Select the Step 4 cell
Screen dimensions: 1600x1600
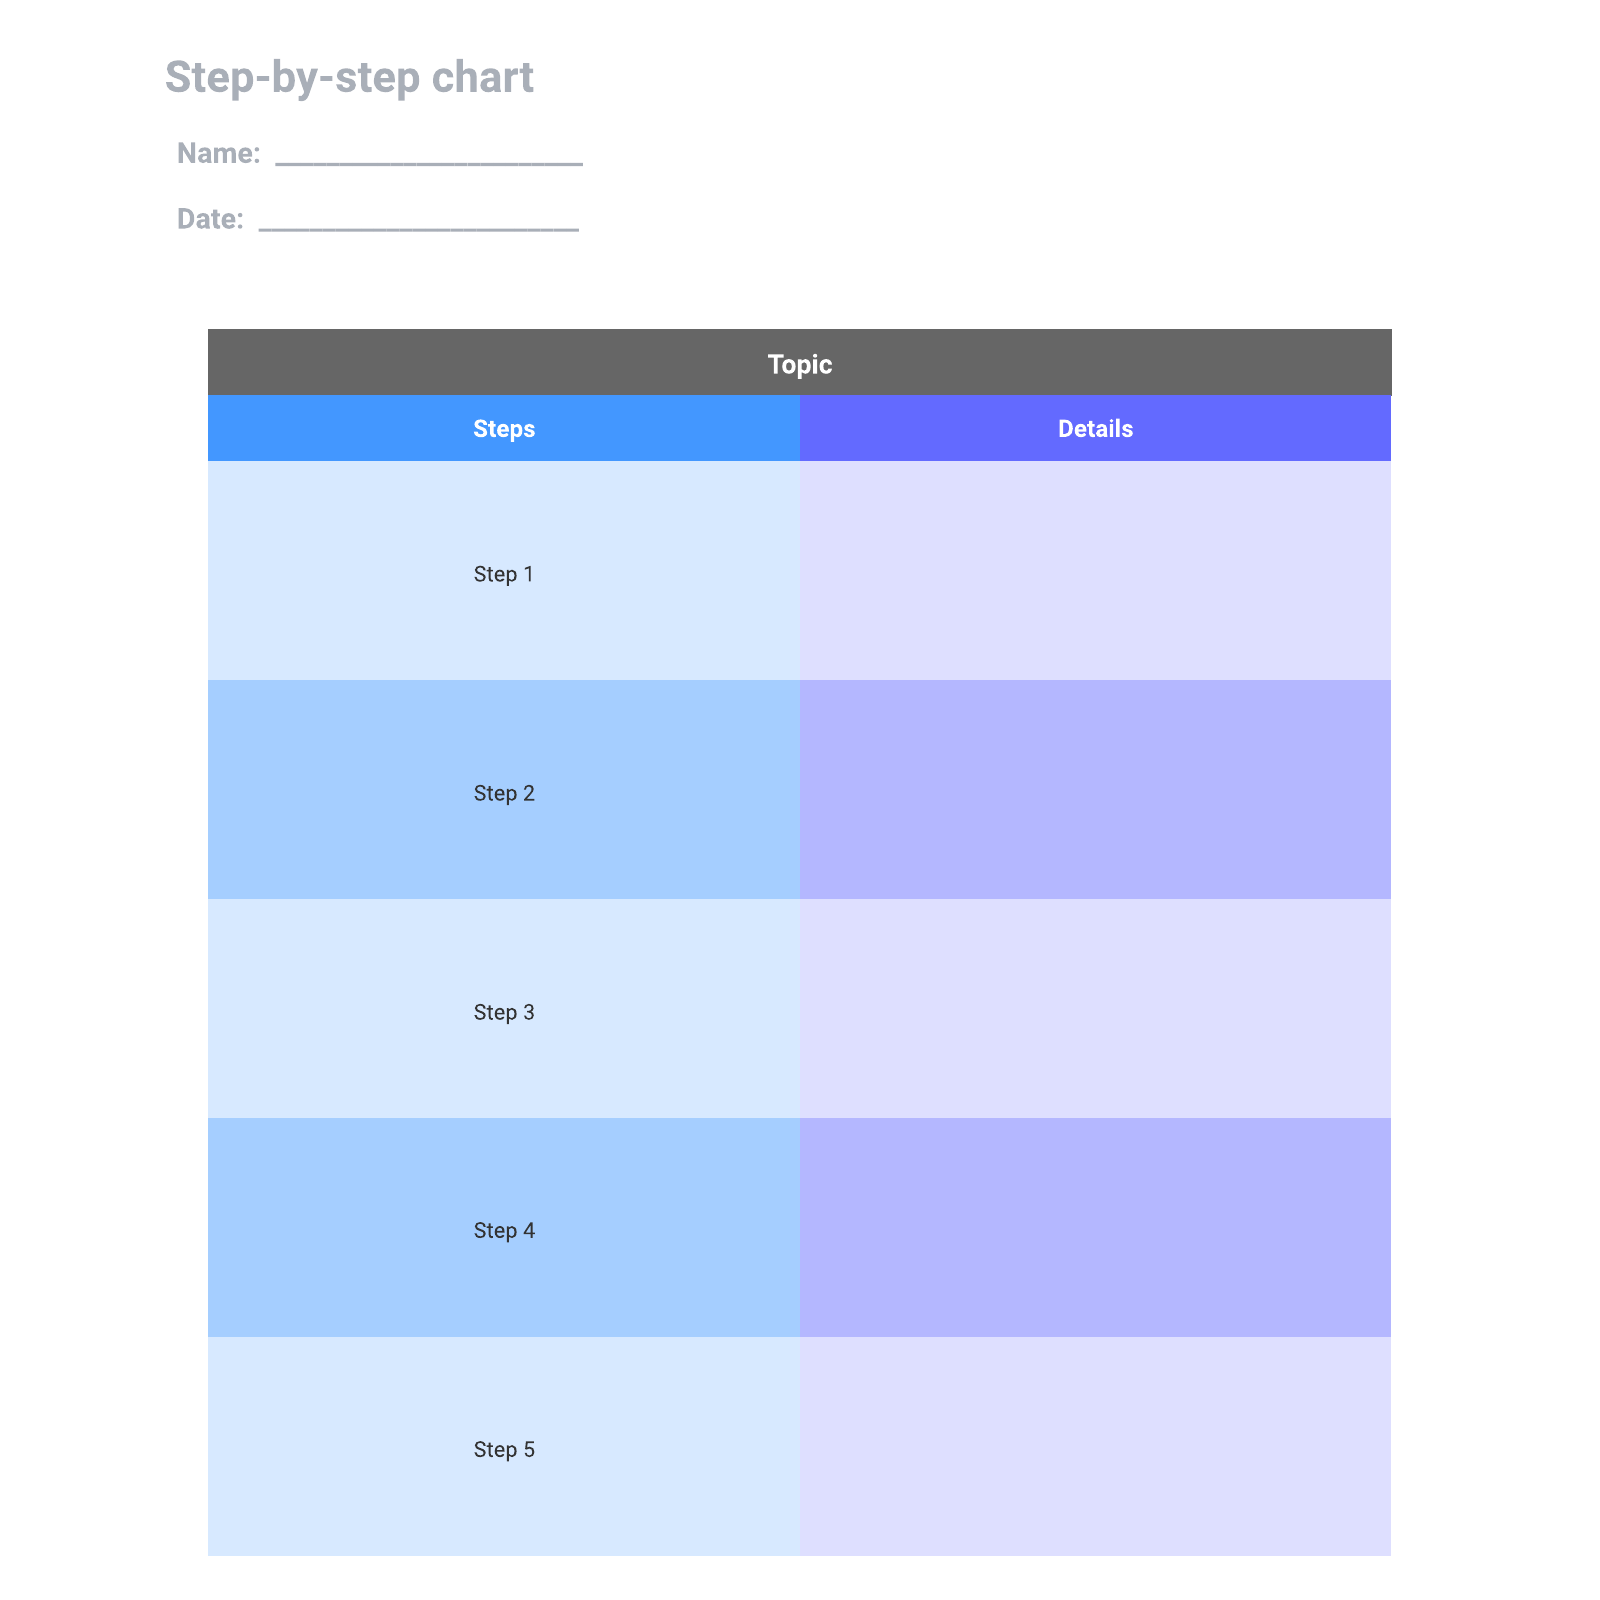504,1227
